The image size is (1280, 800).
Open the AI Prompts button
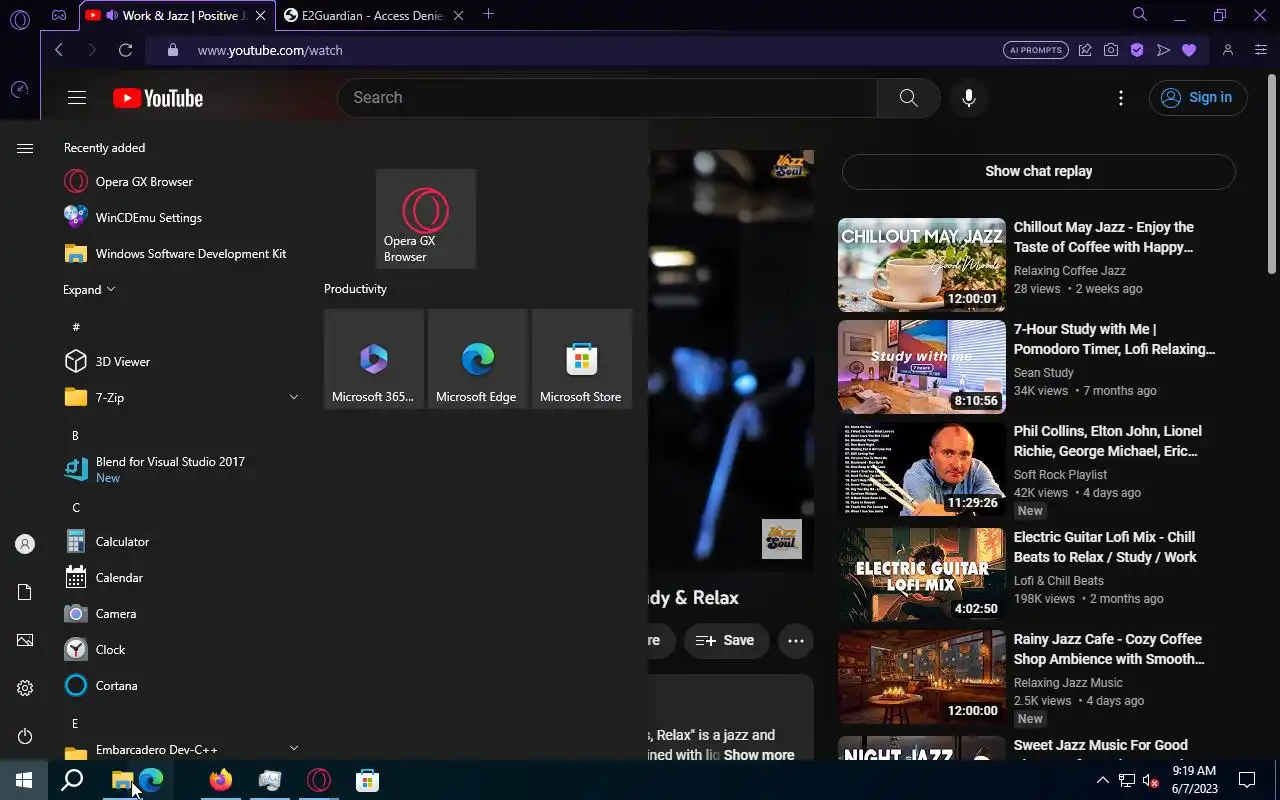[x=1035, y=50]
